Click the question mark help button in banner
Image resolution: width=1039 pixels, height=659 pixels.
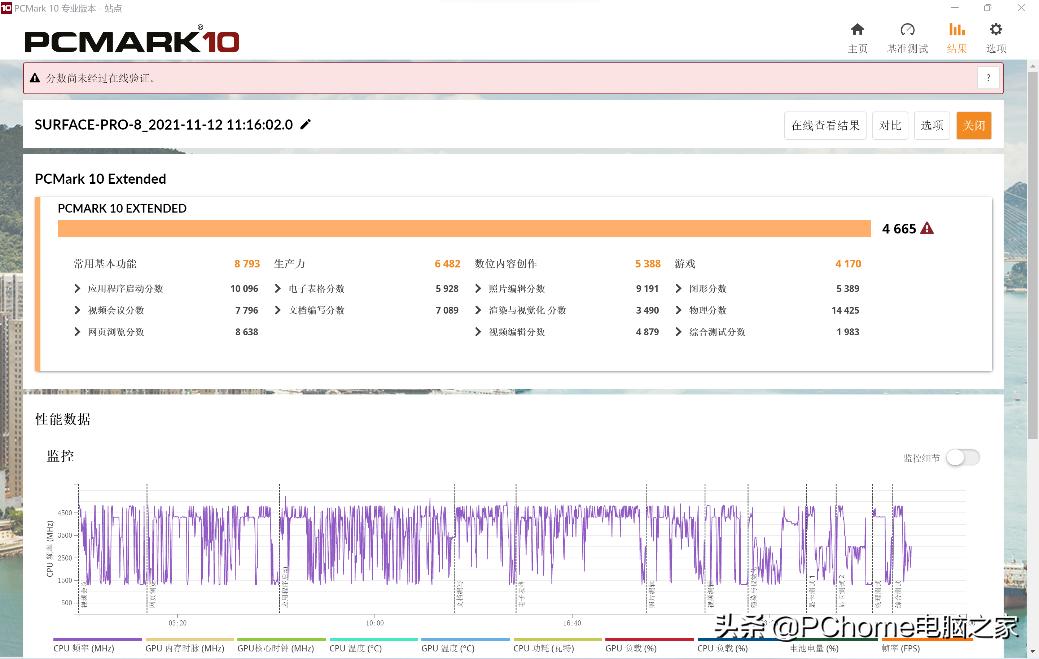[x=988, y=78]
